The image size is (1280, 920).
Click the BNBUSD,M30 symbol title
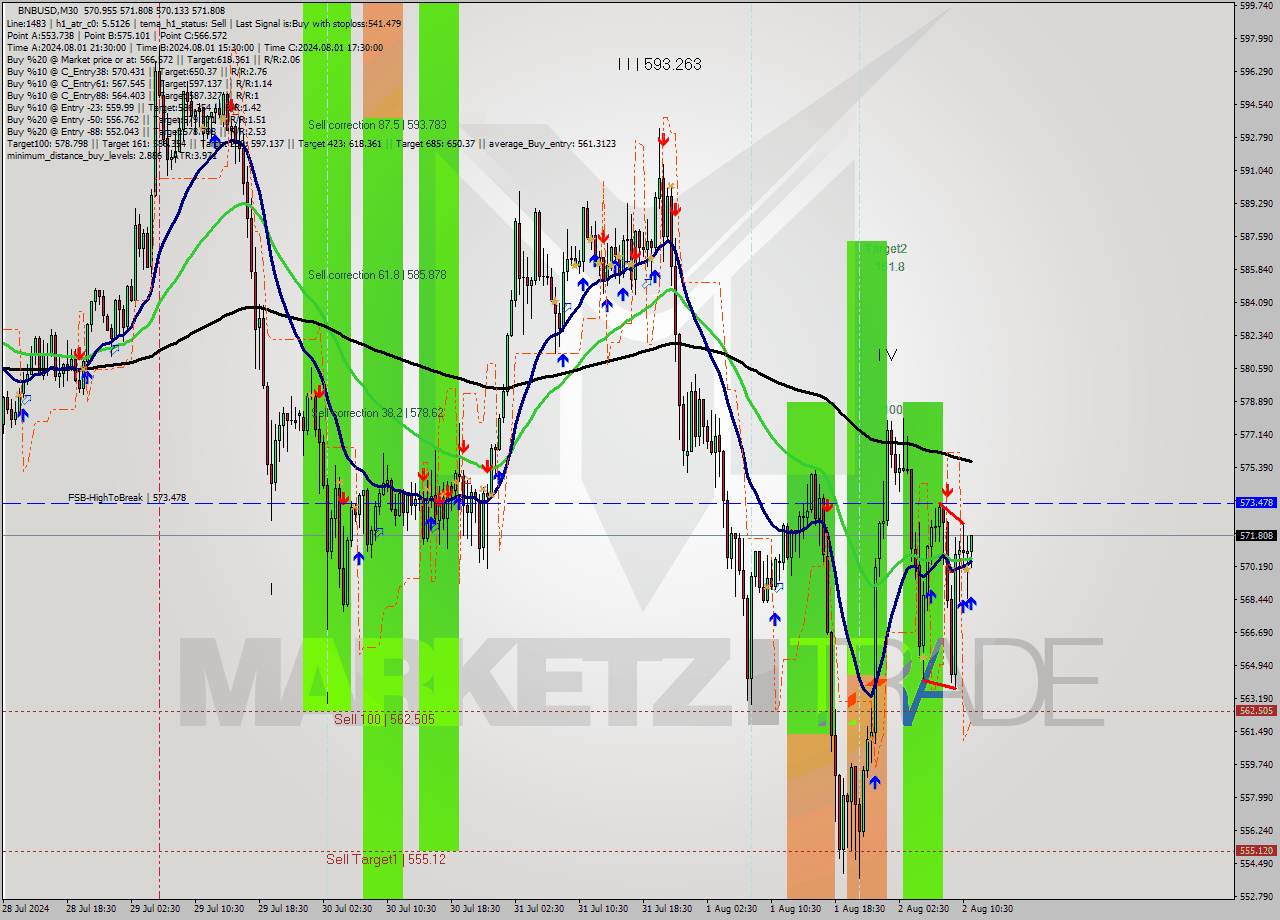[x=47, y=10]
